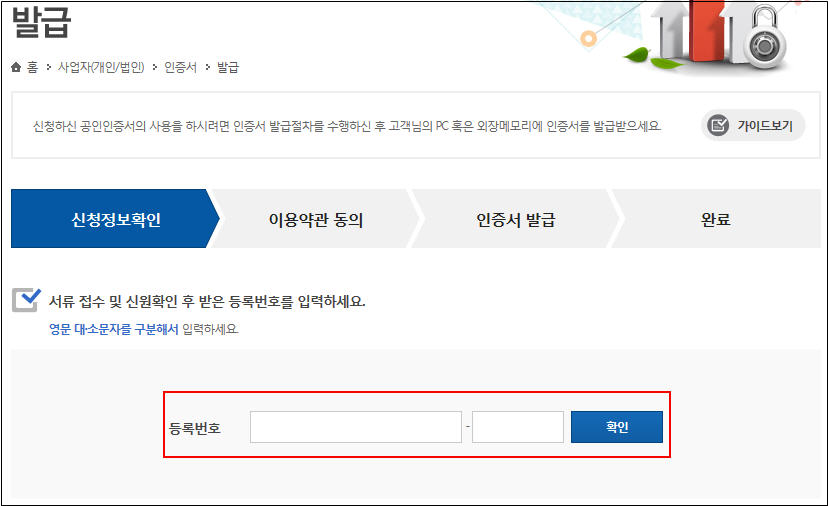The image size is (828, 506).
Task: Select the 완료 step tab
Action: pyautogui.click(x=716, y=219)
